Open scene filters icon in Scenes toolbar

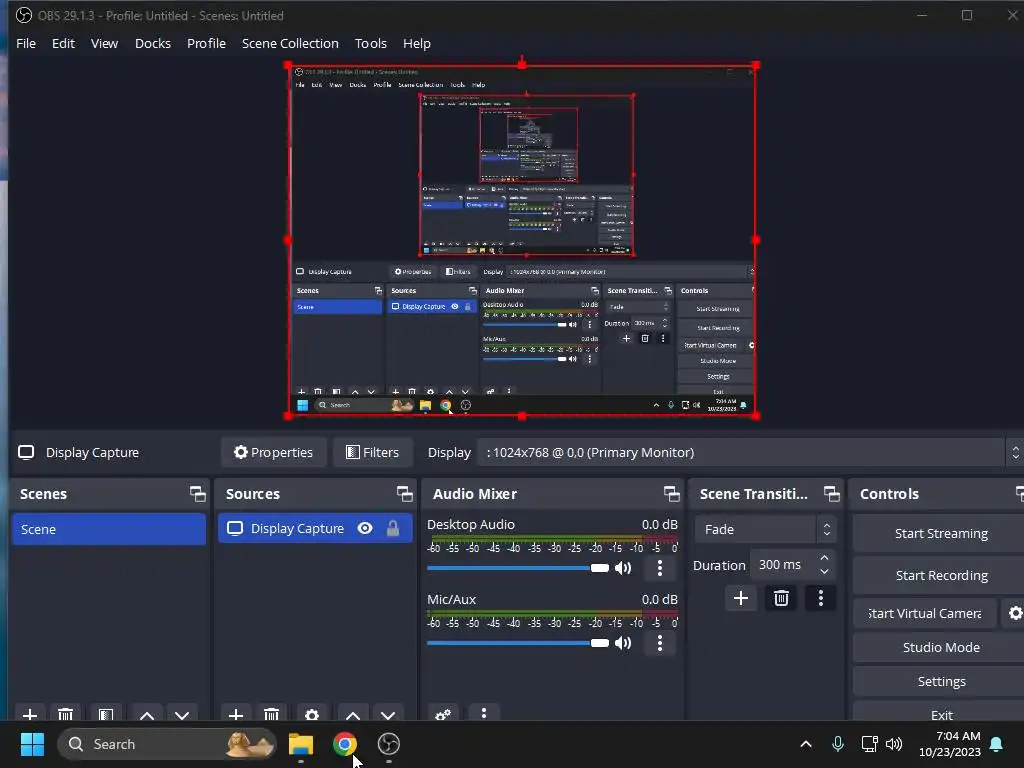(x=106, y=714)
